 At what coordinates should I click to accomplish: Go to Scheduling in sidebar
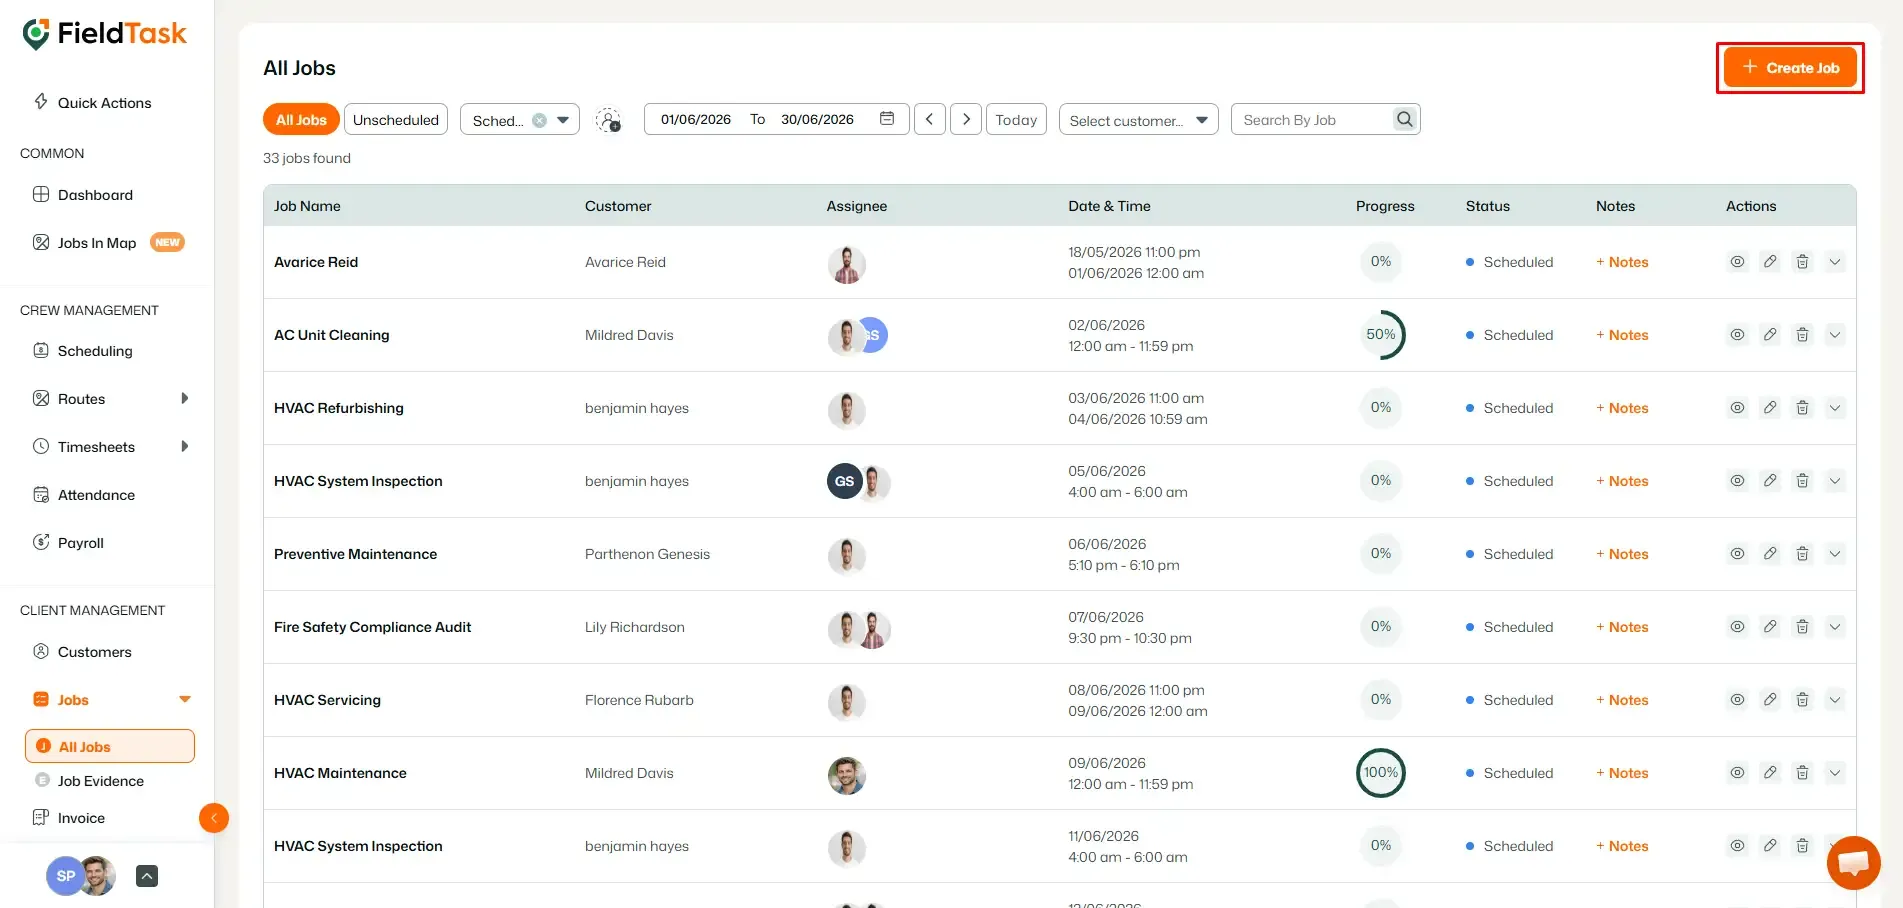pos(84,351)
